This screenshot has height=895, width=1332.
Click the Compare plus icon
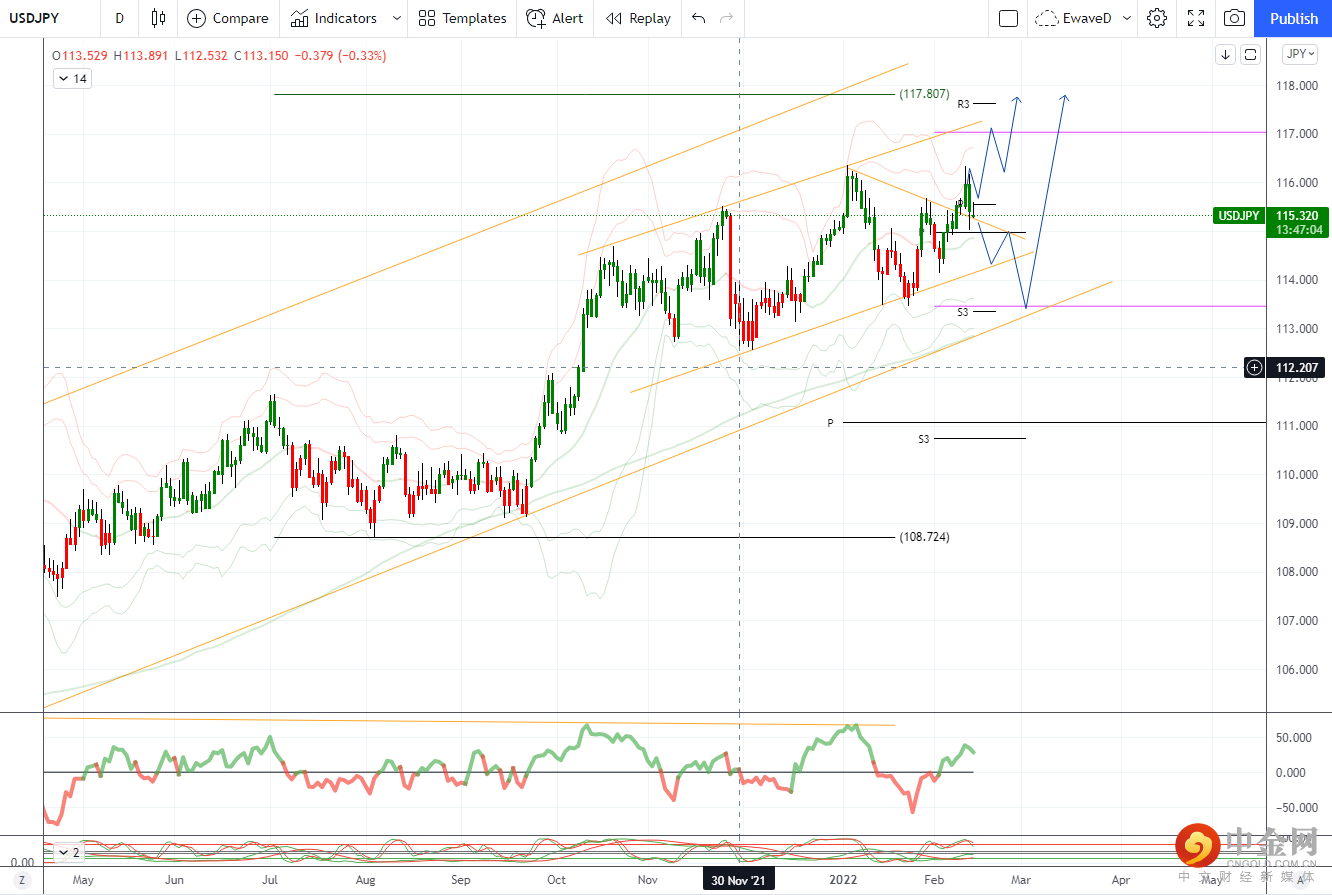[197, 18]
